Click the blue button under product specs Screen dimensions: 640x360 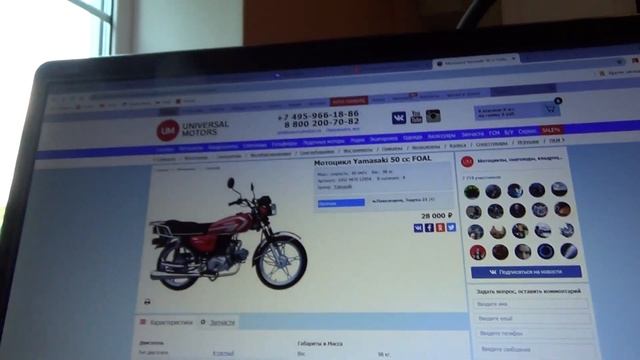click(x=341, y=203)
